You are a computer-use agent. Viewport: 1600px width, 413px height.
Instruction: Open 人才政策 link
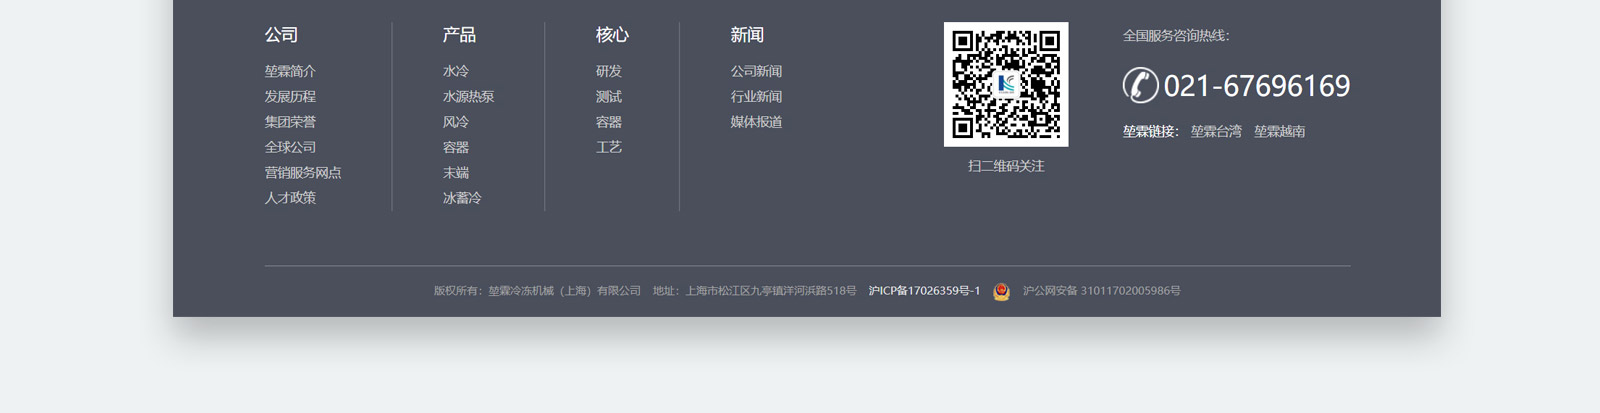click(290, 198)
